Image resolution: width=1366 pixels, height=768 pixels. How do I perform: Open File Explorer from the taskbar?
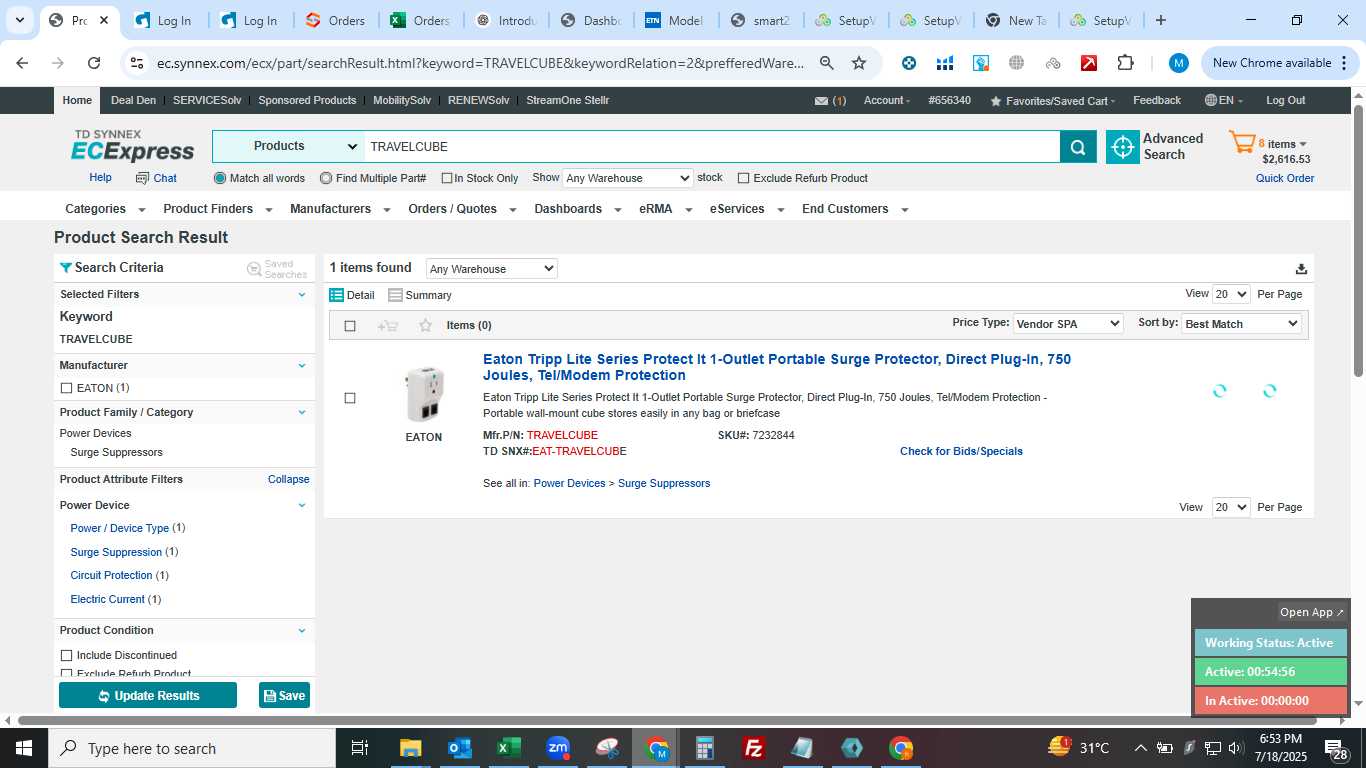click(410, 748)
